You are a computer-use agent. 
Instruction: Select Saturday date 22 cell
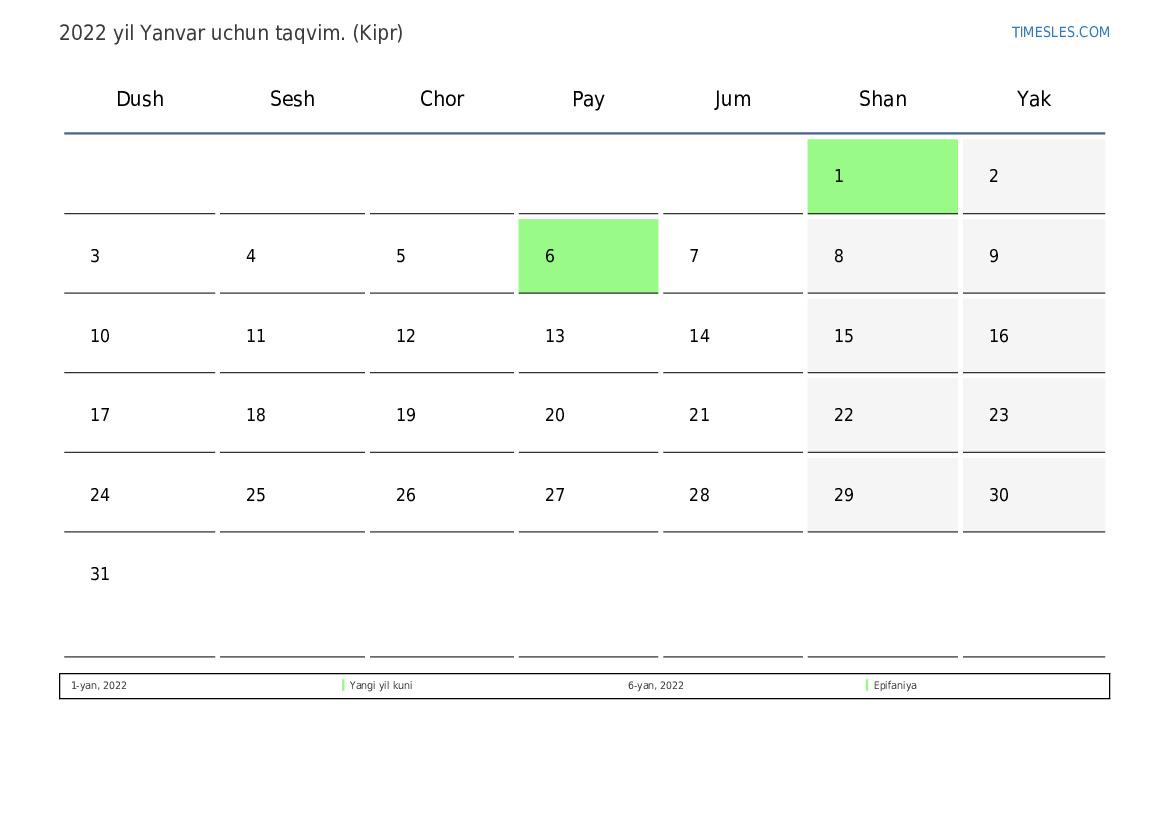[x=882, y=415]
